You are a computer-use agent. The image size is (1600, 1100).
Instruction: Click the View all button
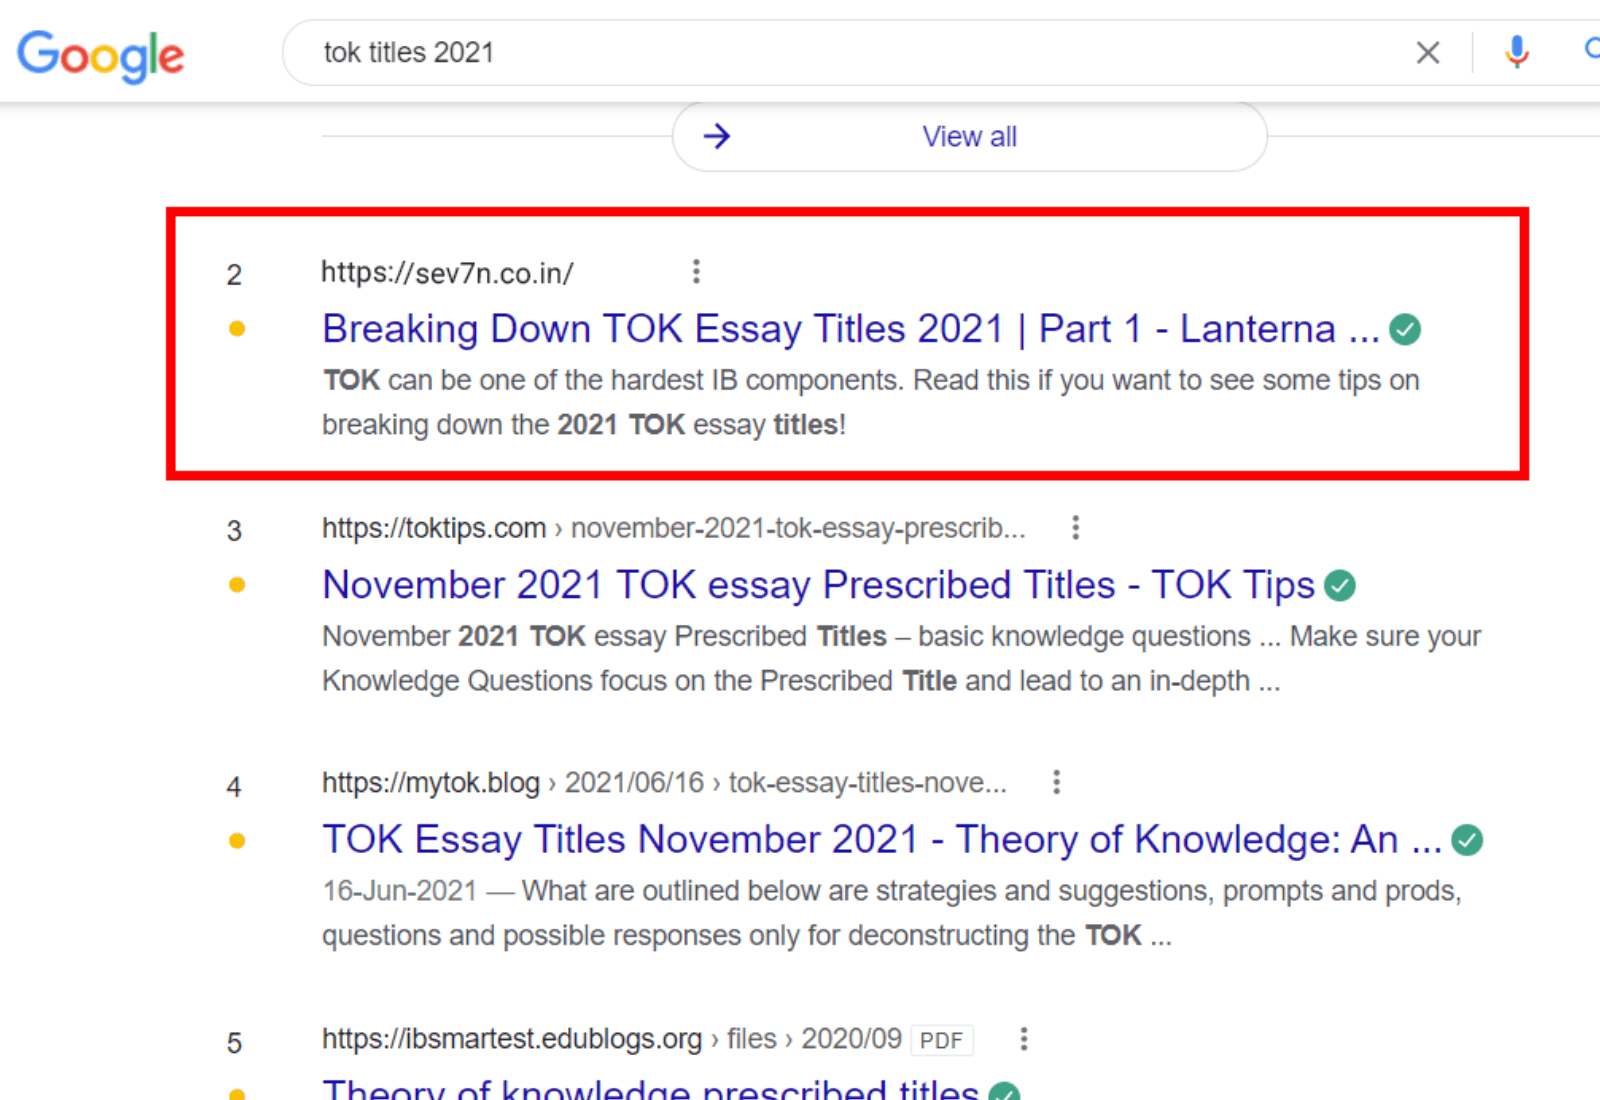(969, 136)
